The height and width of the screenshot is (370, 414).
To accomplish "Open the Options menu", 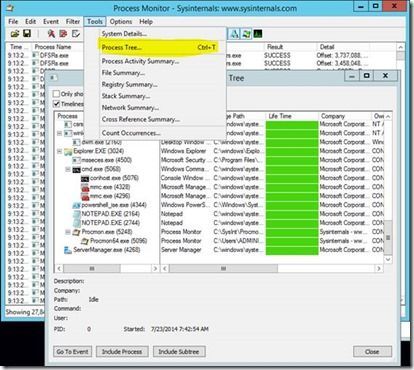I will click(121, 22).
